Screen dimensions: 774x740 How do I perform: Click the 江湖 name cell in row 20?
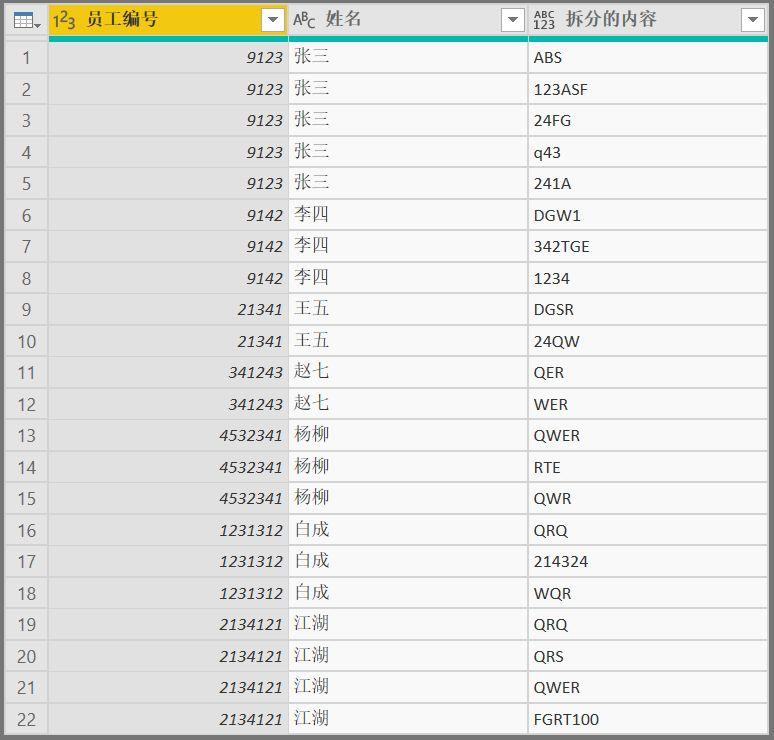coord(408,656)
